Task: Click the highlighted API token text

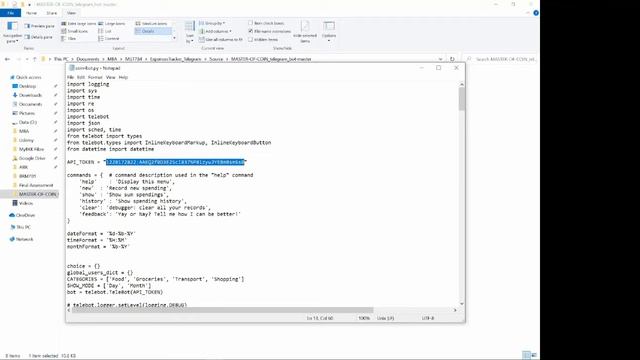Action: pos(175,162)
